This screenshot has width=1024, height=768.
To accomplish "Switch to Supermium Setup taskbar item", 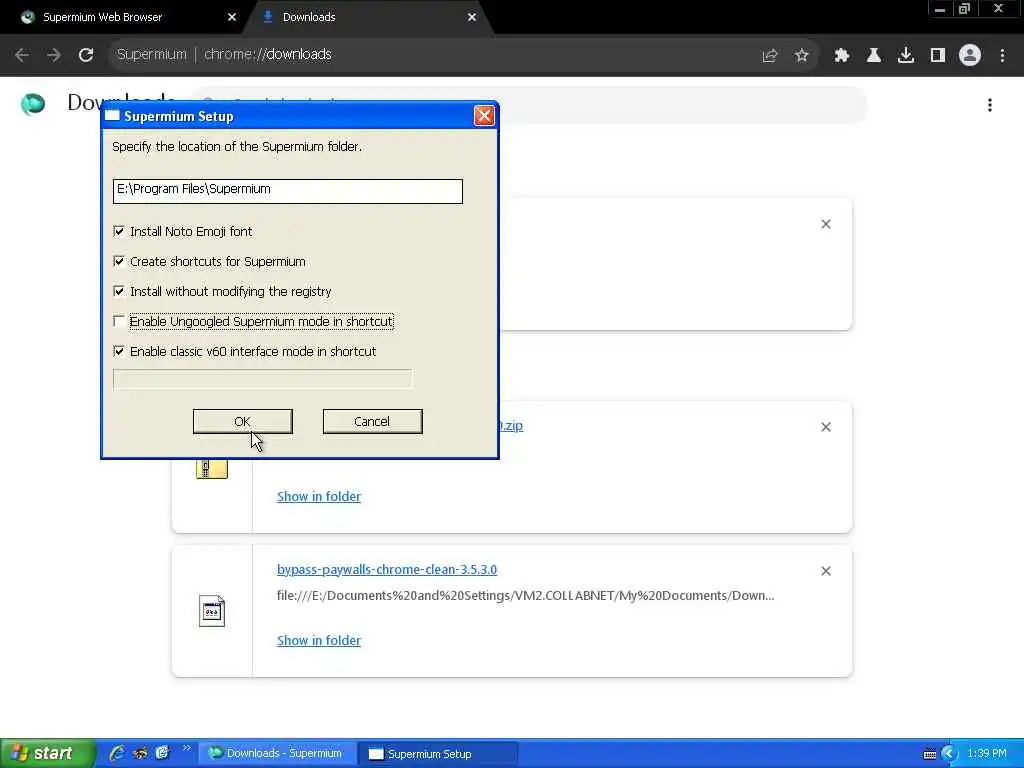I will click(439, 754).
